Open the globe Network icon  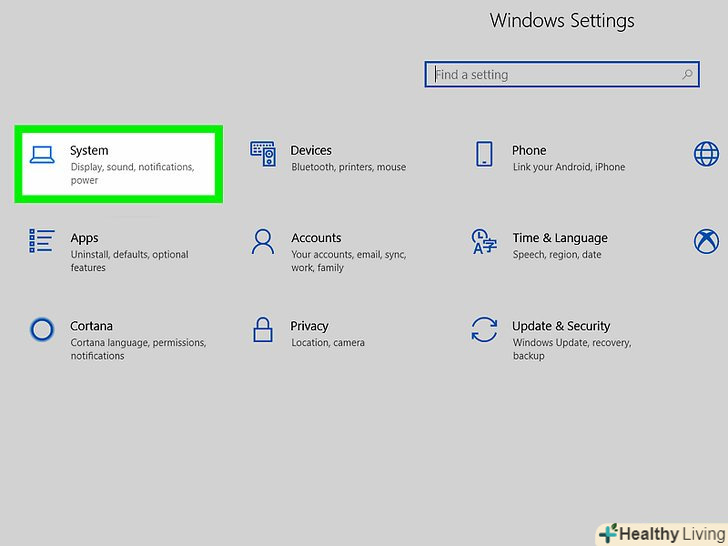[706, 154]
